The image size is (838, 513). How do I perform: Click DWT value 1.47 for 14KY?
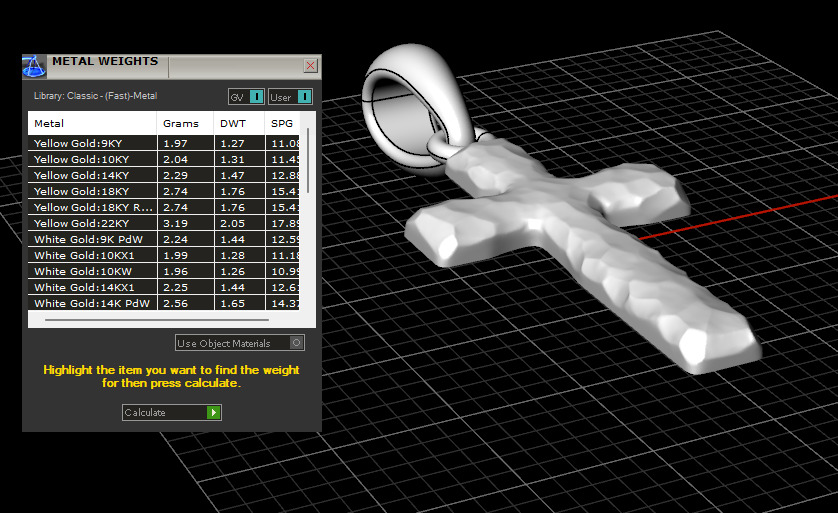(232, 175)
